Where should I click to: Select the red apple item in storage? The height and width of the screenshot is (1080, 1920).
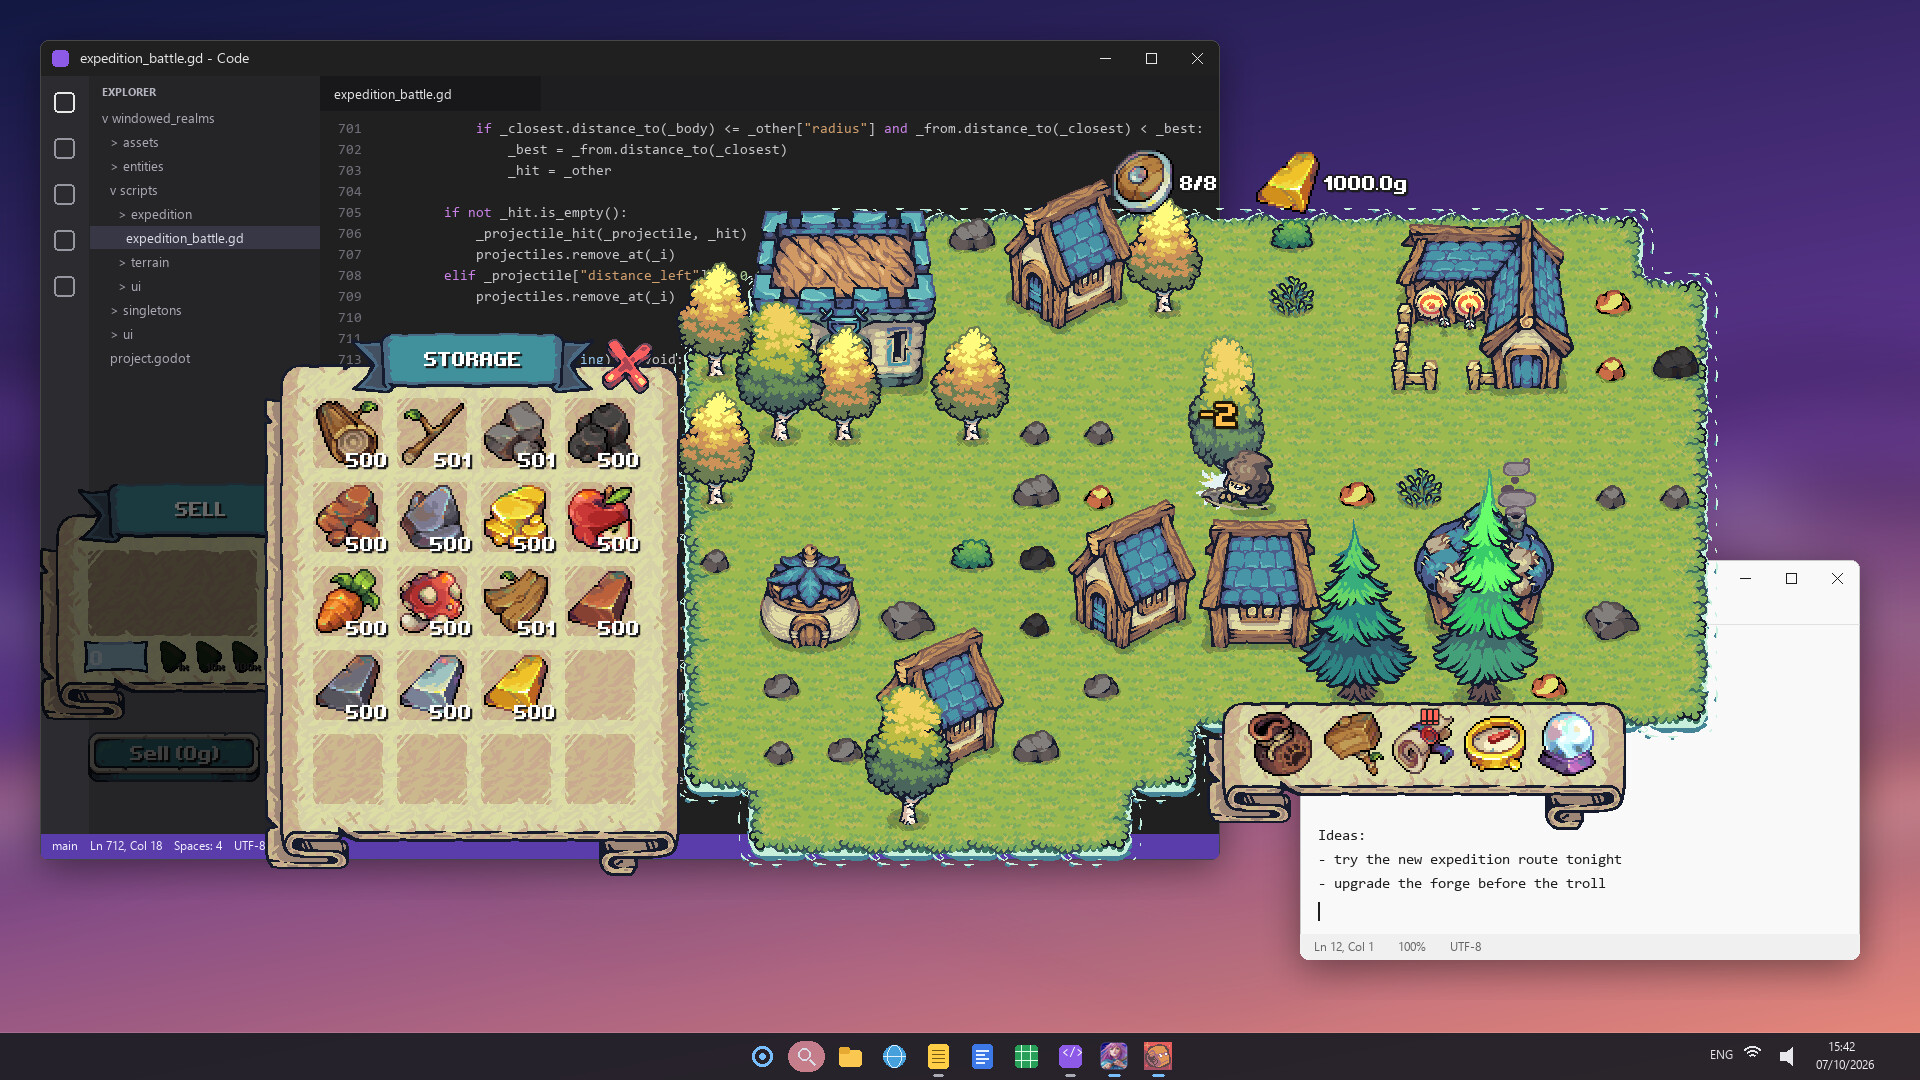point(600,518)
